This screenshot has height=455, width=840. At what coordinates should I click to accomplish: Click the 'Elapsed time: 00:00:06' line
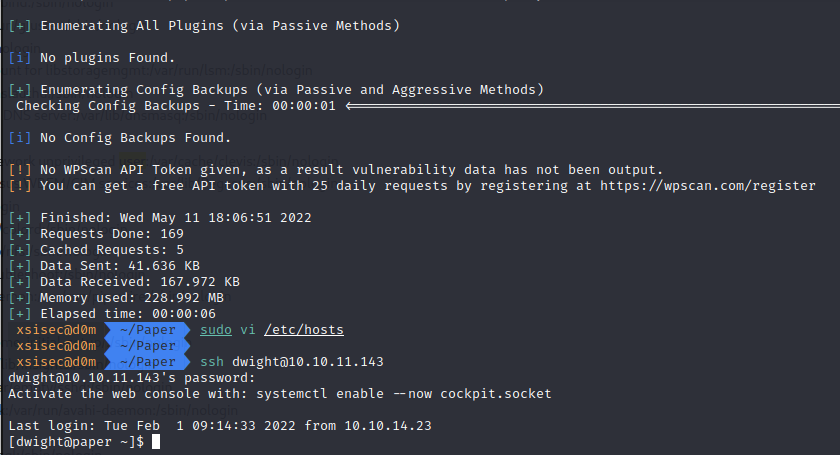point(112,314)
